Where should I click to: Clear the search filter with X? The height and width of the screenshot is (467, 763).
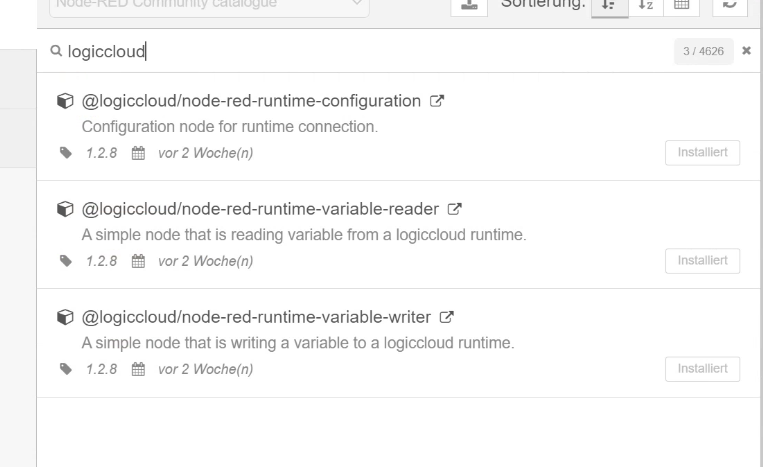coord(747,51)
